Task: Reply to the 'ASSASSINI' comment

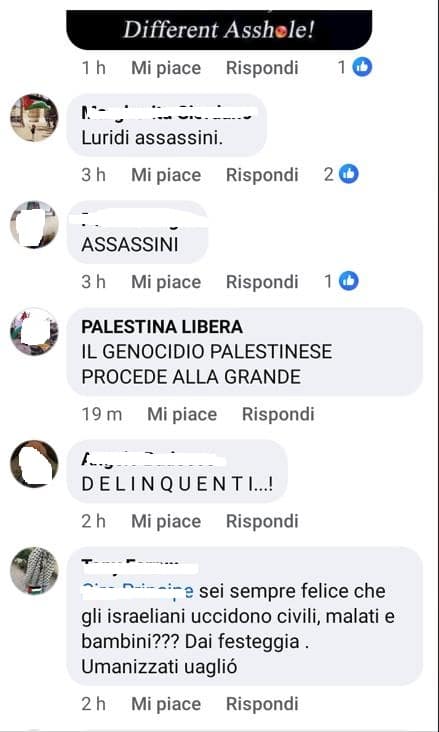Action: click(262, 282)
